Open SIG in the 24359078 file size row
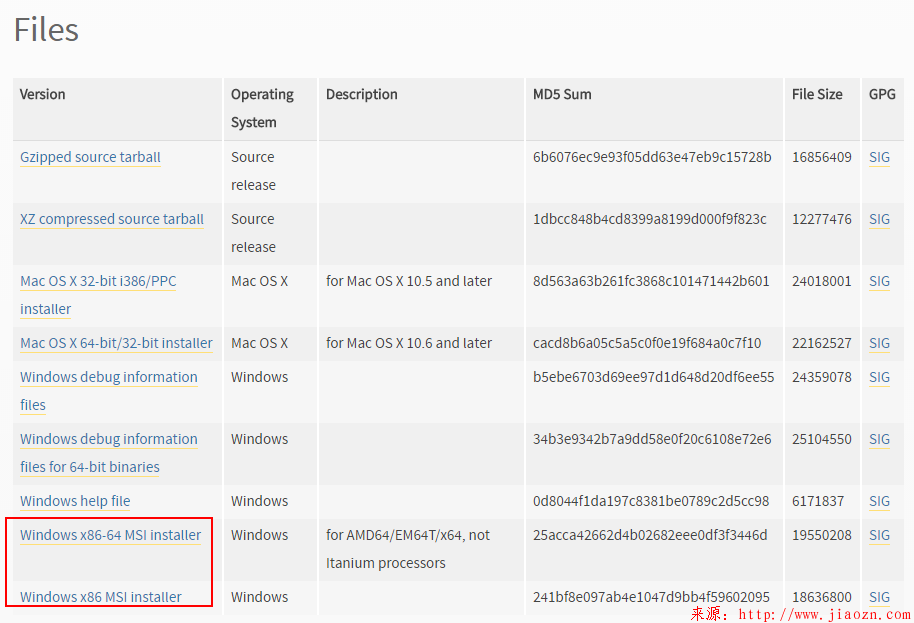 pyautogui.click(x=879, y=377)
